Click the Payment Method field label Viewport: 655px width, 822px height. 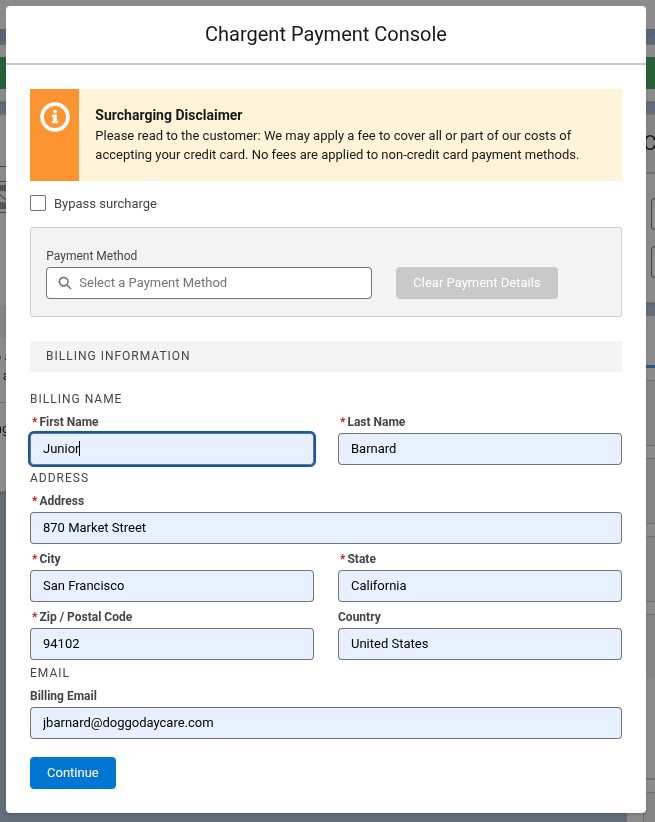92,256
